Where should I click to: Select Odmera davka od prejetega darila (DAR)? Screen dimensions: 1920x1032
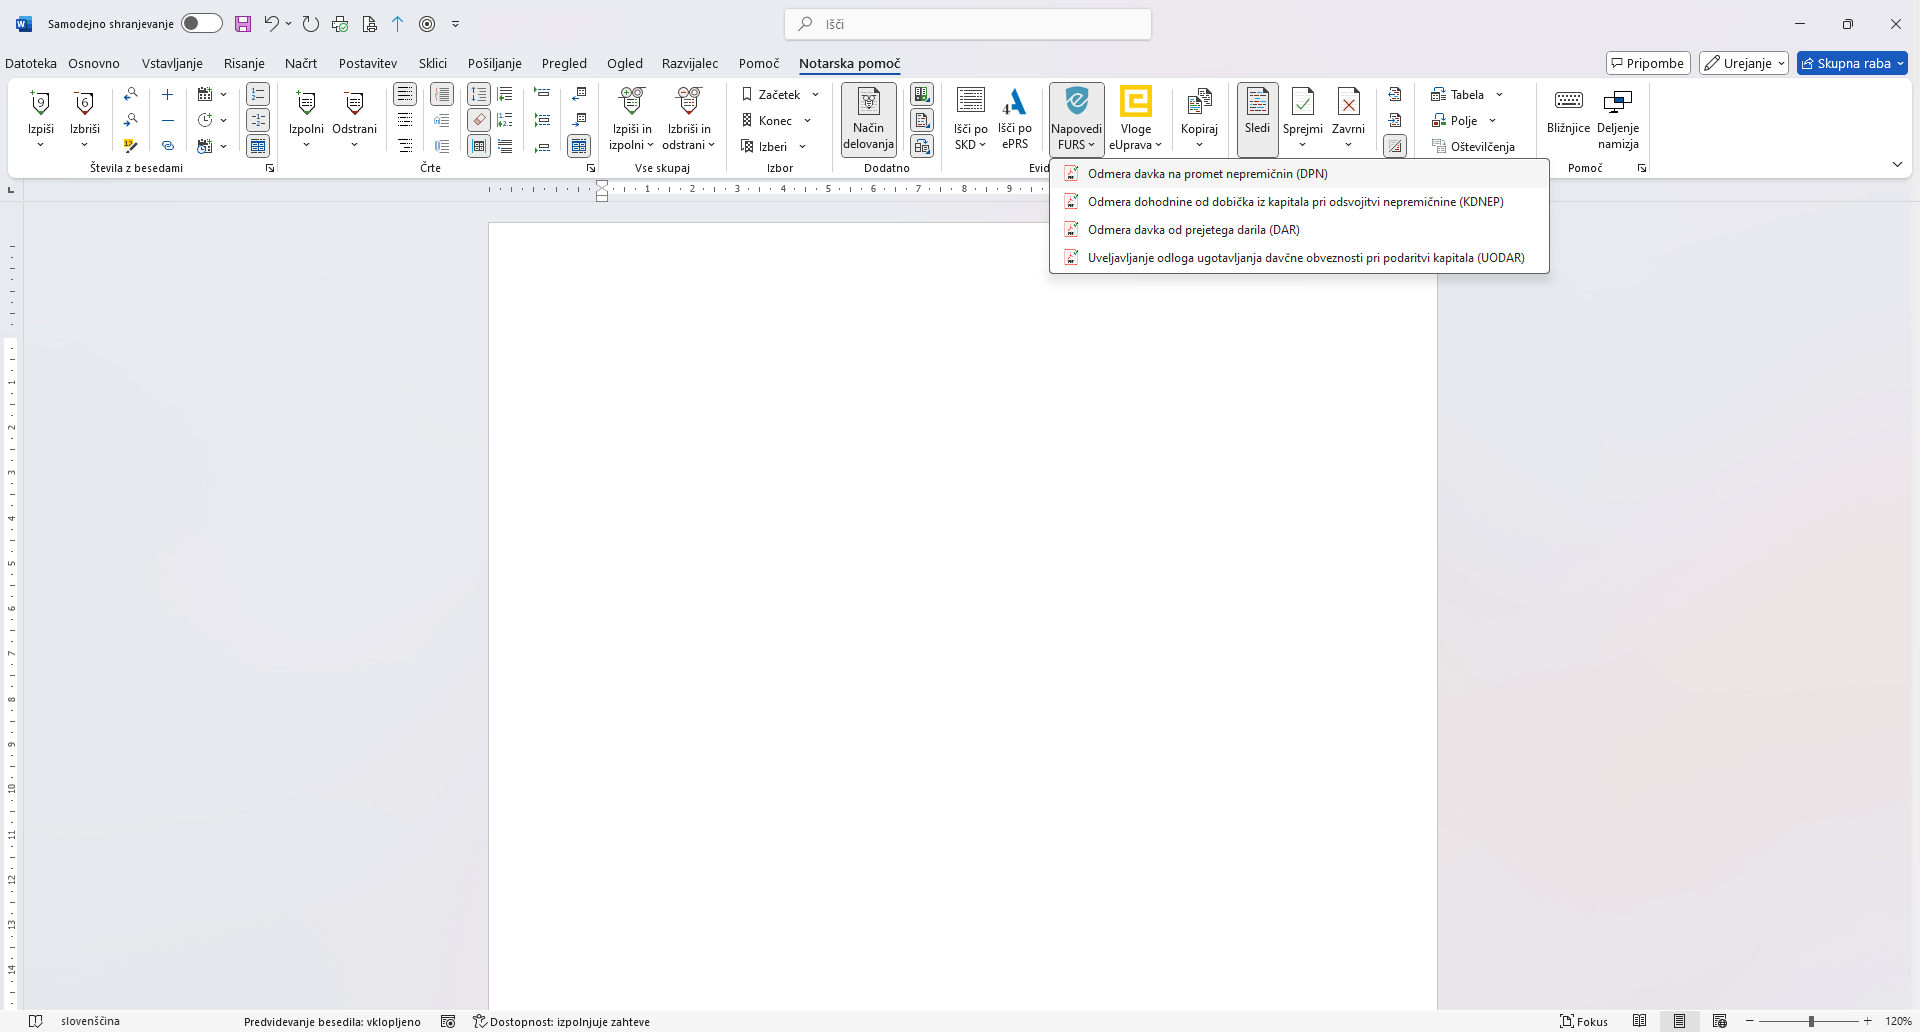coord(1193,230)
